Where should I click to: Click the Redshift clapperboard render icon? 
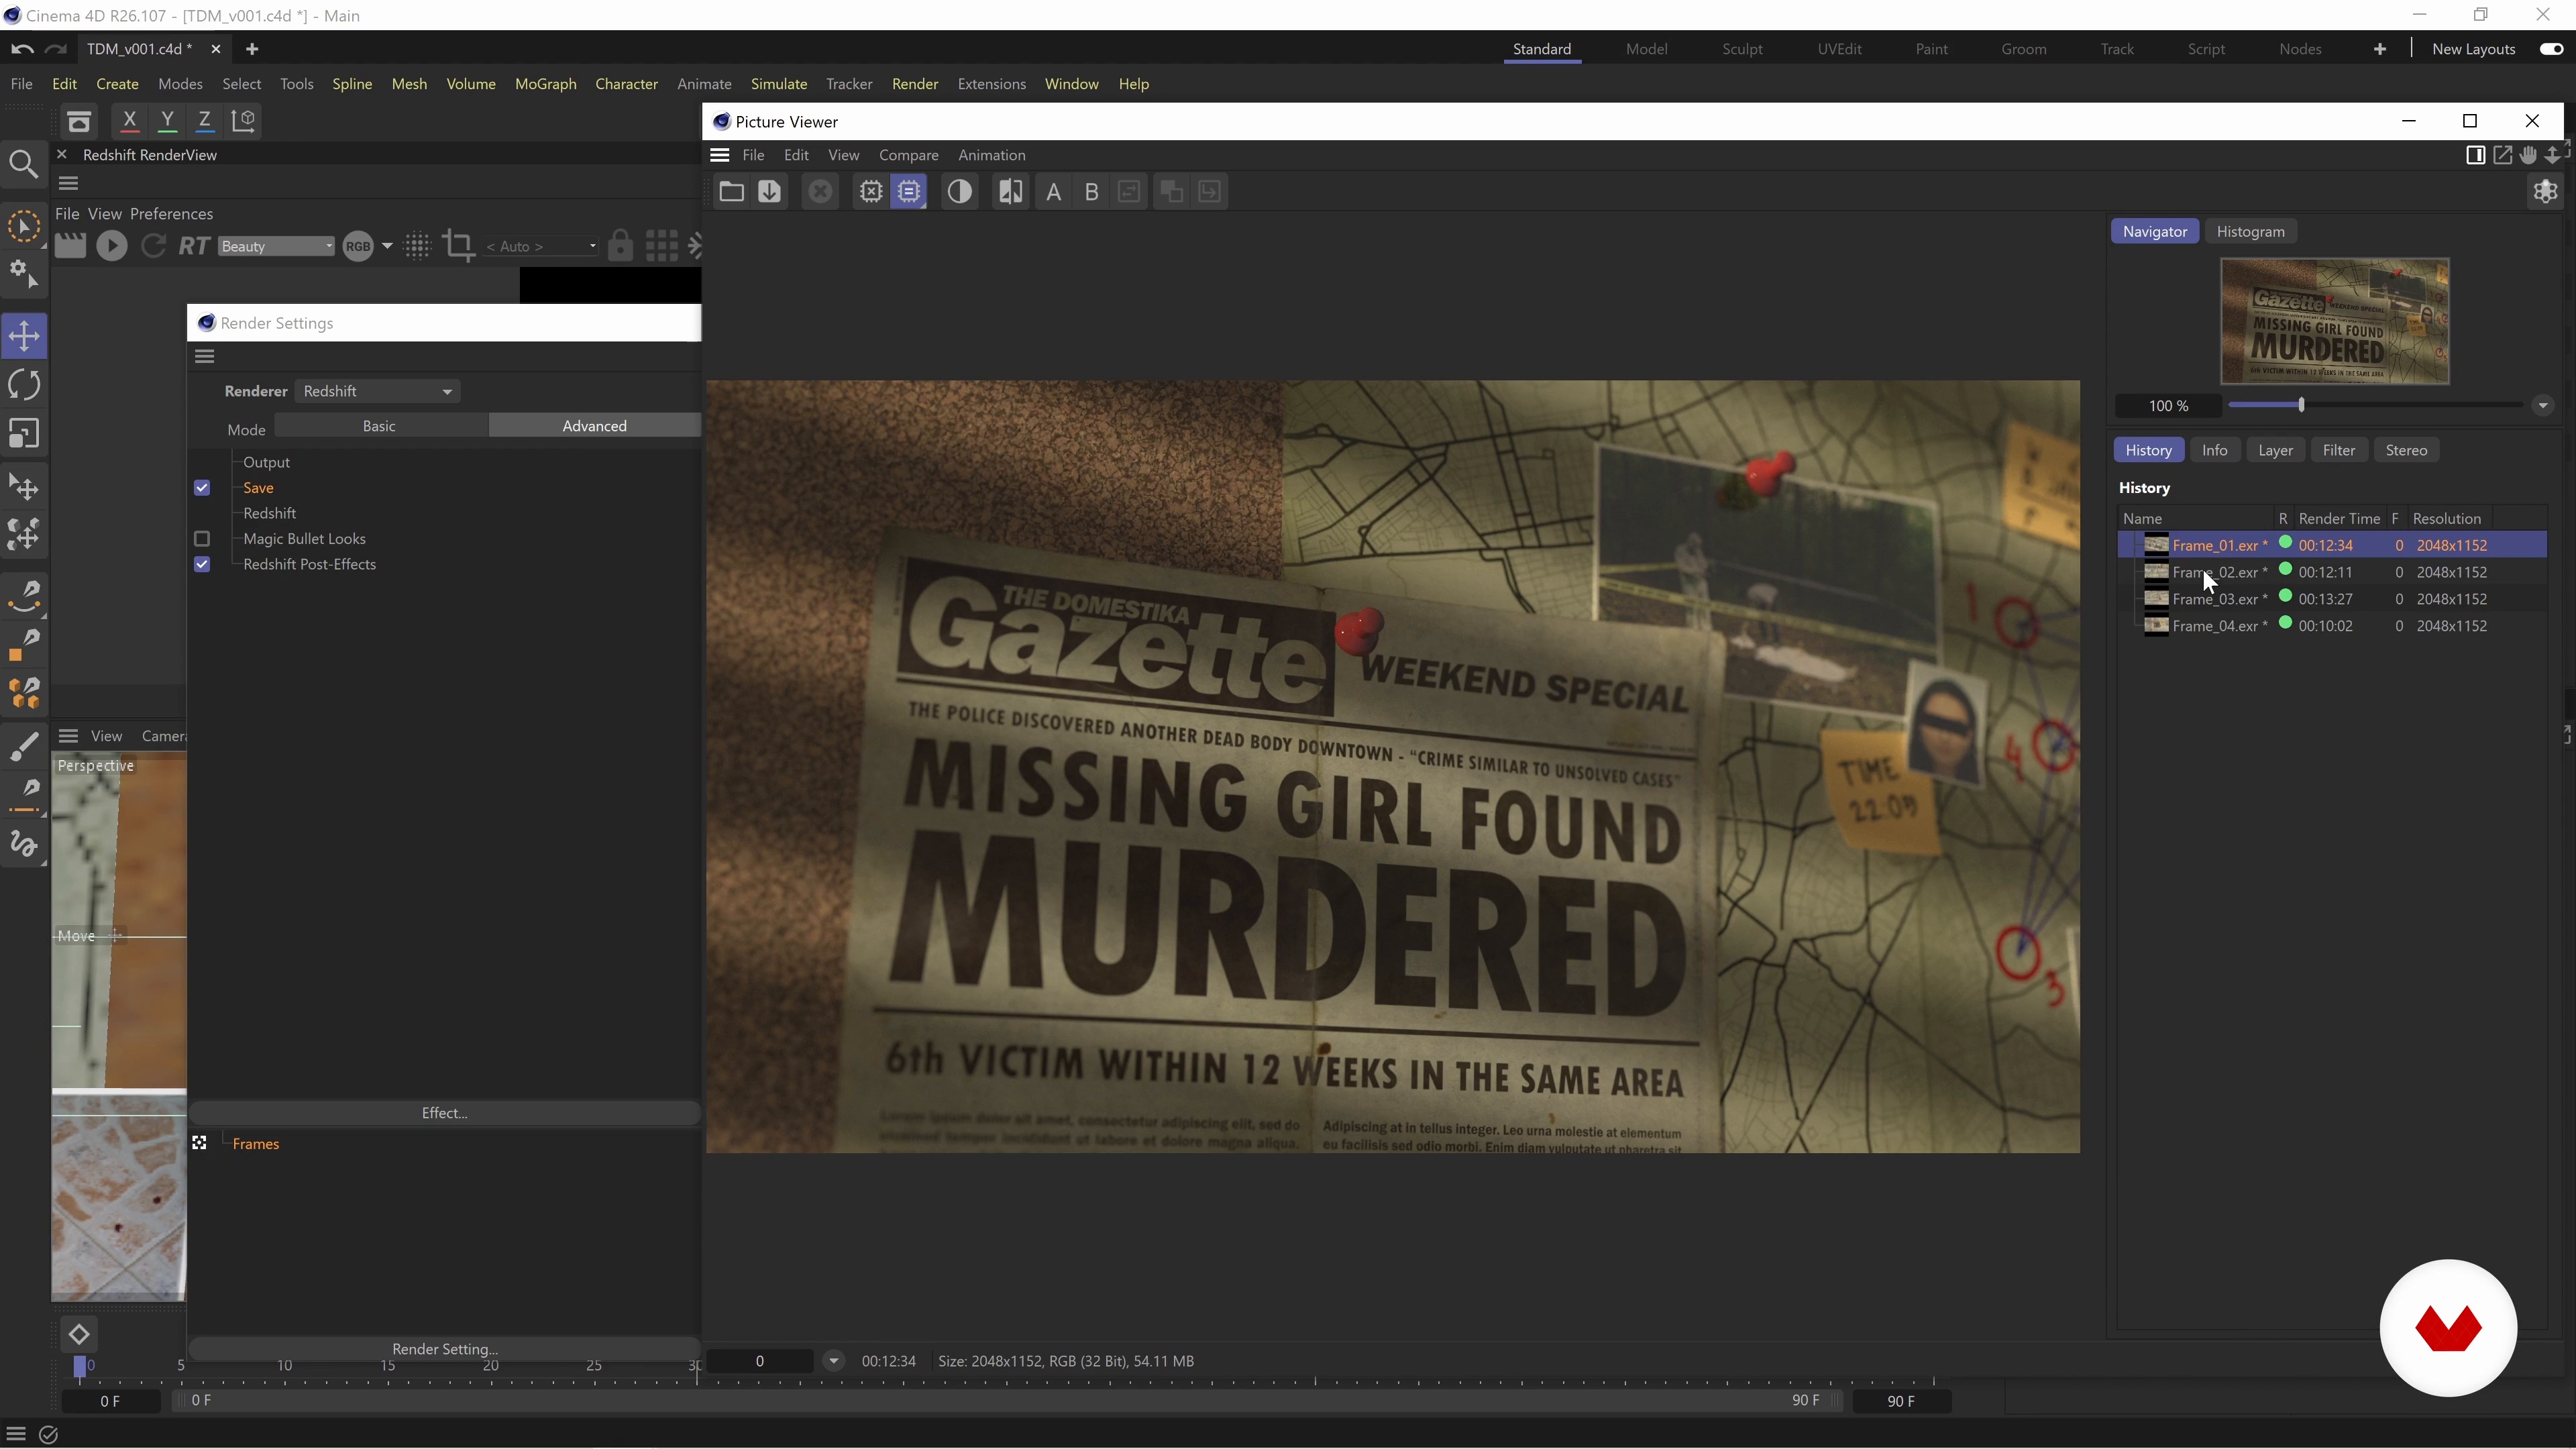(x=70, y=246)
